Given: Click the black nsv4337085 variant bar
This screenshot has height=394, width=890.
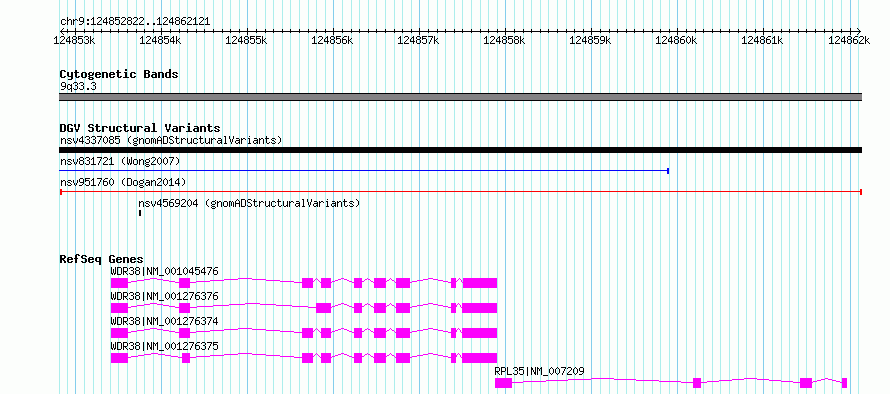Looking at the screenshot, I should (460, 150).
